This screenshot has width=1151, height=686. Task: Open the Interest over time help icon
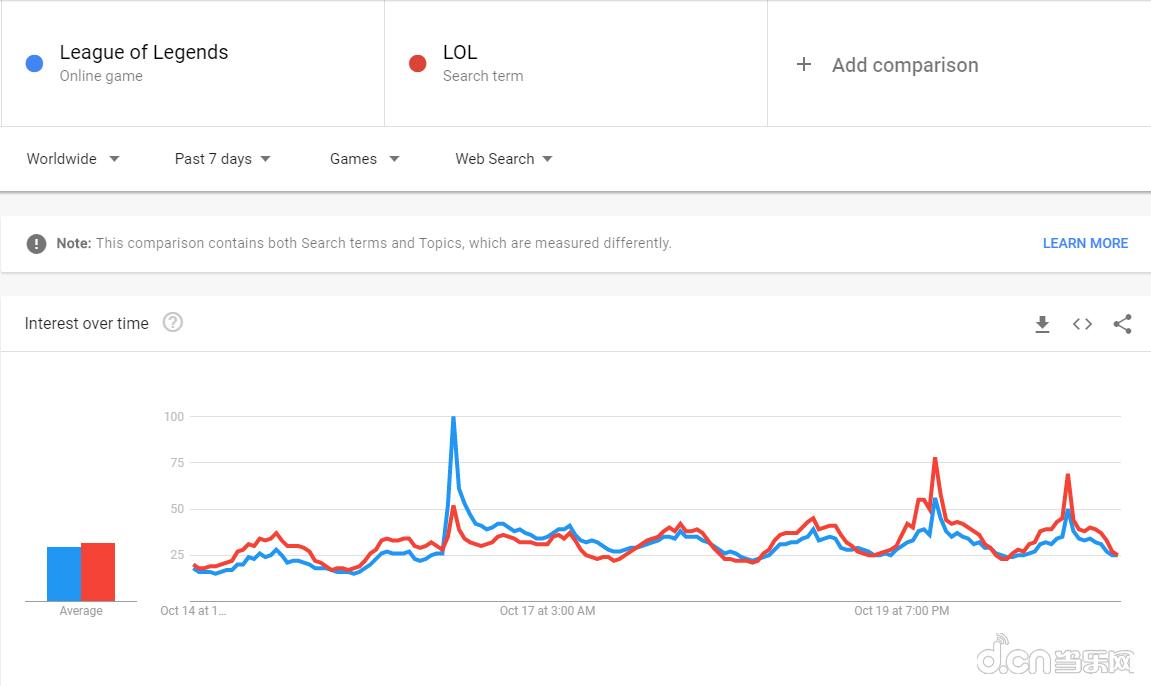point(173,322)
